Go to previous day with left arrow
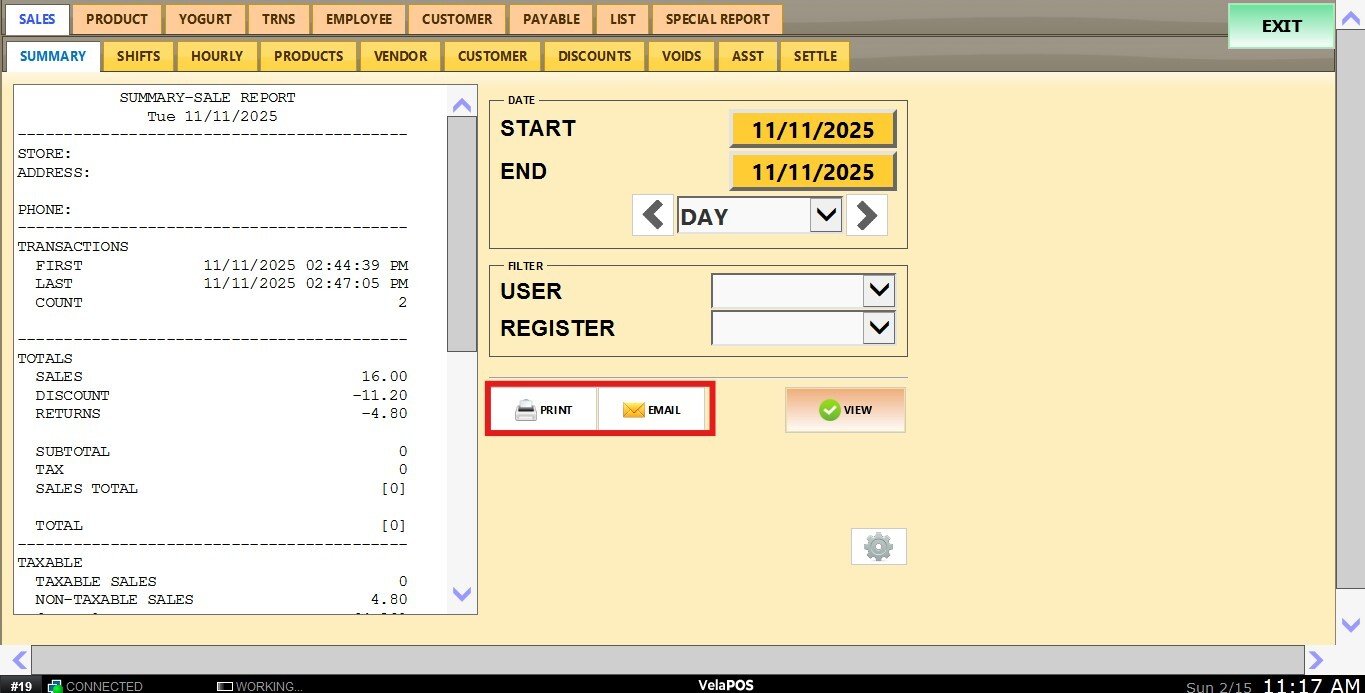1365x693 pixels. [653, 216]
